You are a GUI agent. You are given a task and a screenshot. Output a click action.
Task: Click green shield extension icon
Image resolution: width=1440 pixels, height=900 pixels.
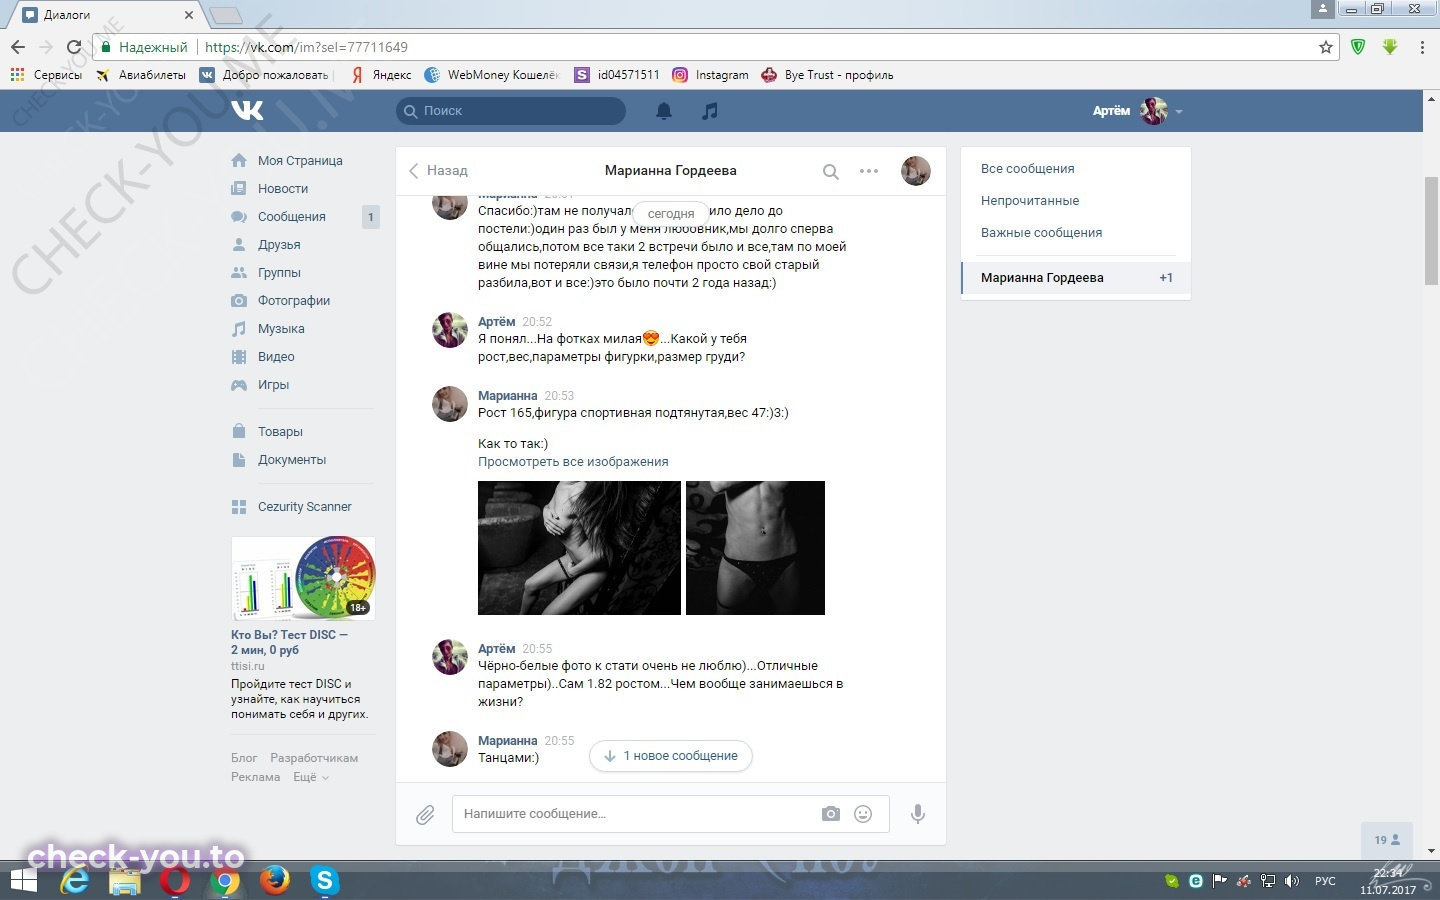click(x=1358, y=47)
